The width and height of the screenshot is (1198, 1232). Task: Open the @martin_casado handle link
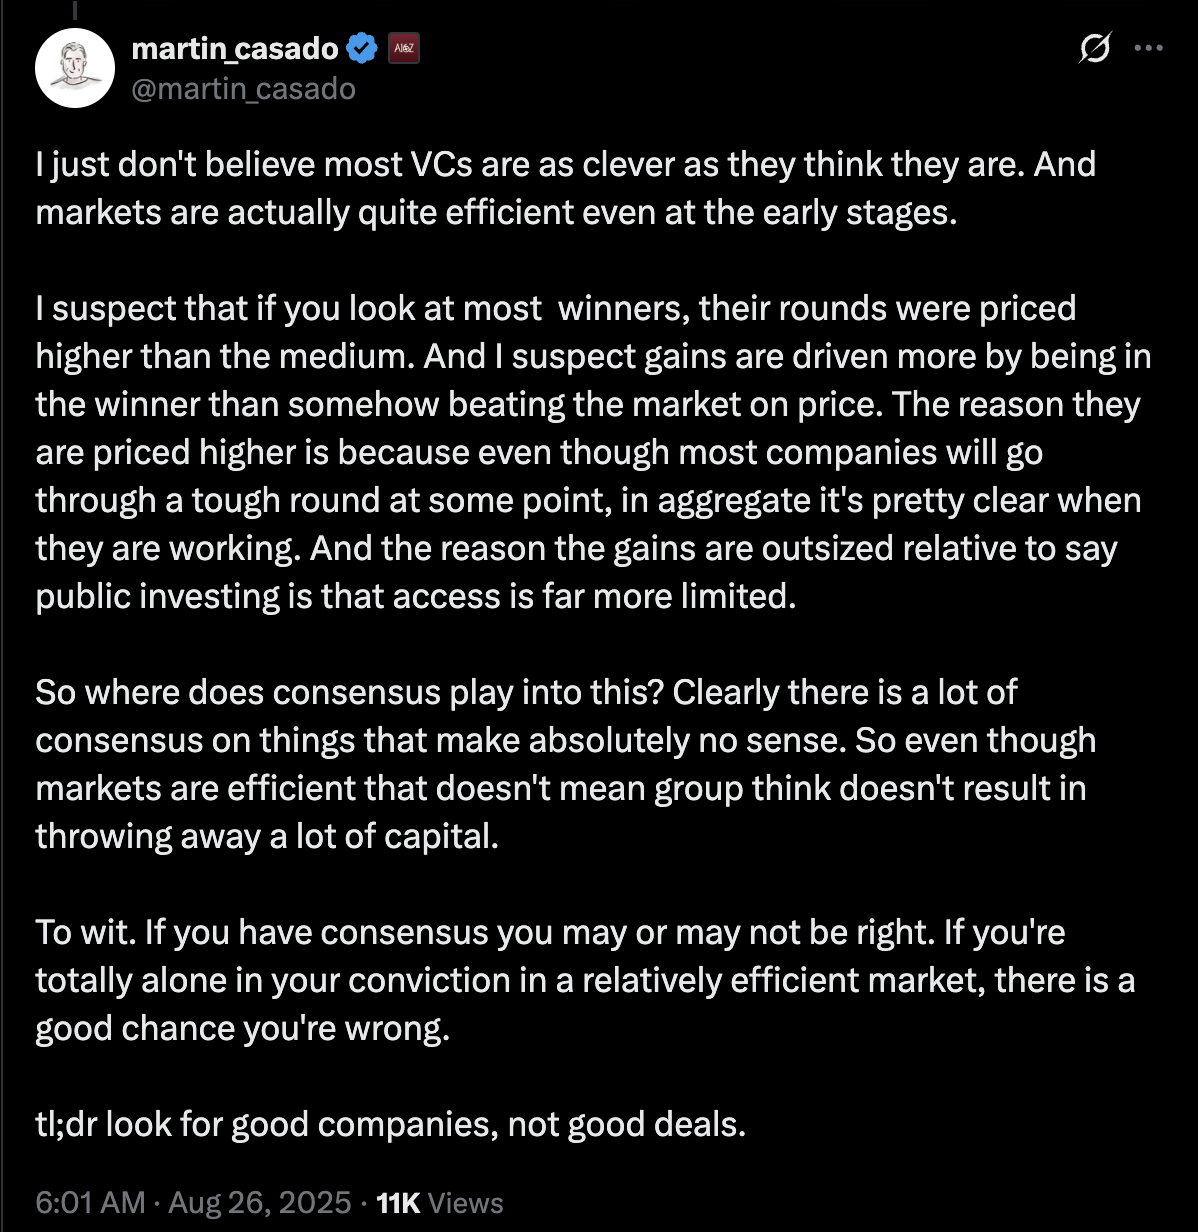pyautogui.click(x=244, y=89)
